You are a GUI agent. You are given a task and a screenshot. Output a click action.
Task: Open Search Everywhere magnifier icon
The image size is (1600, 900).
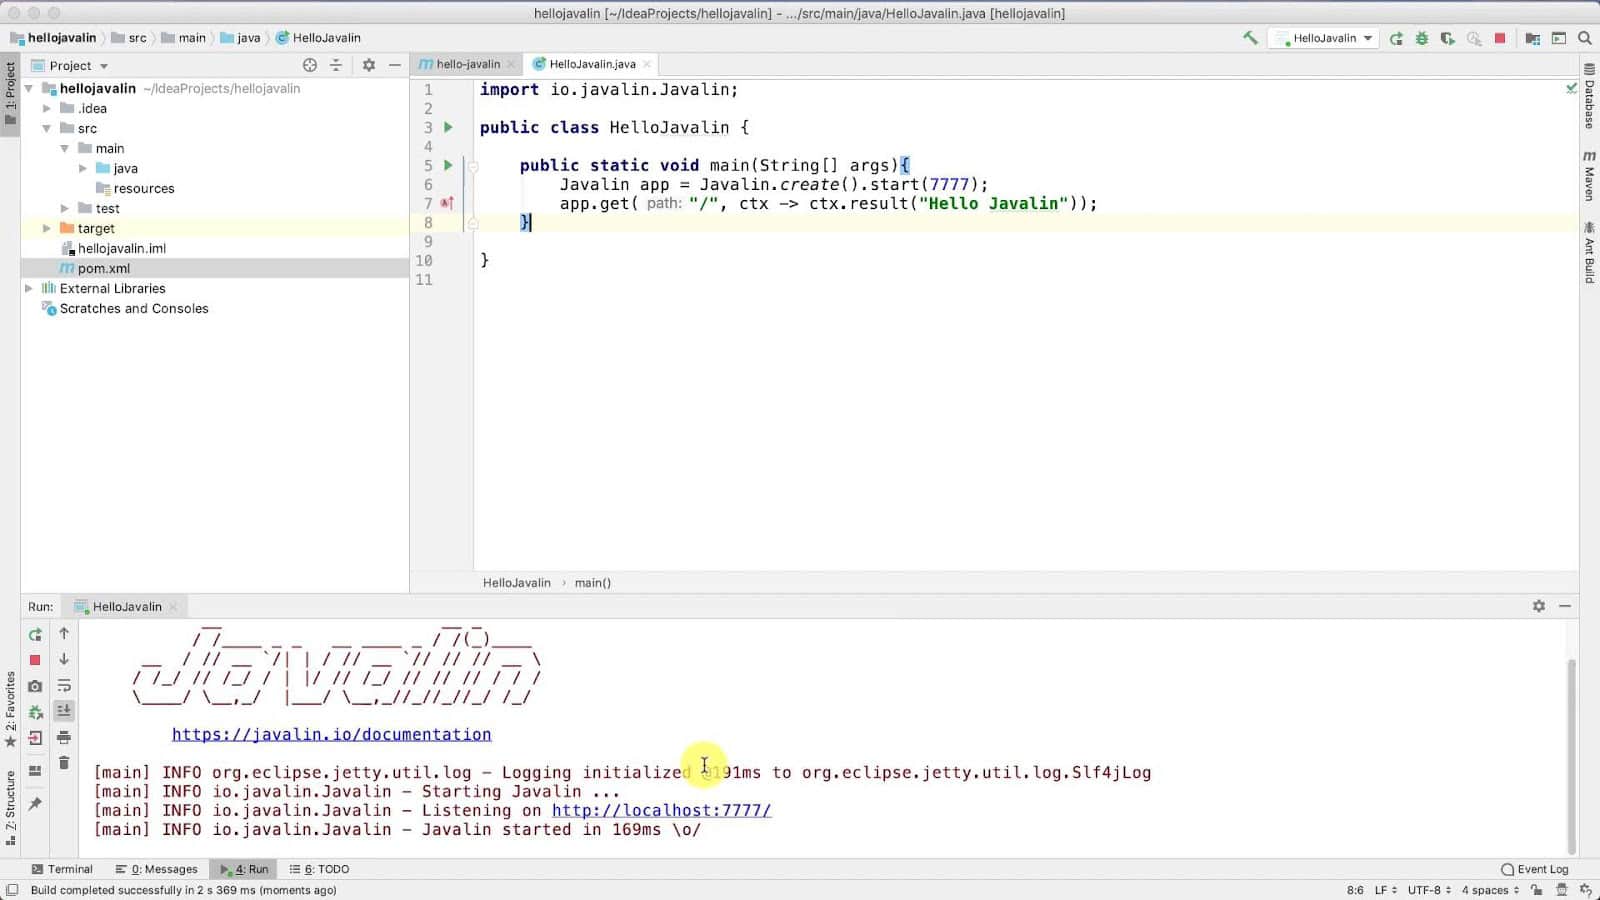pos(1585,38)
